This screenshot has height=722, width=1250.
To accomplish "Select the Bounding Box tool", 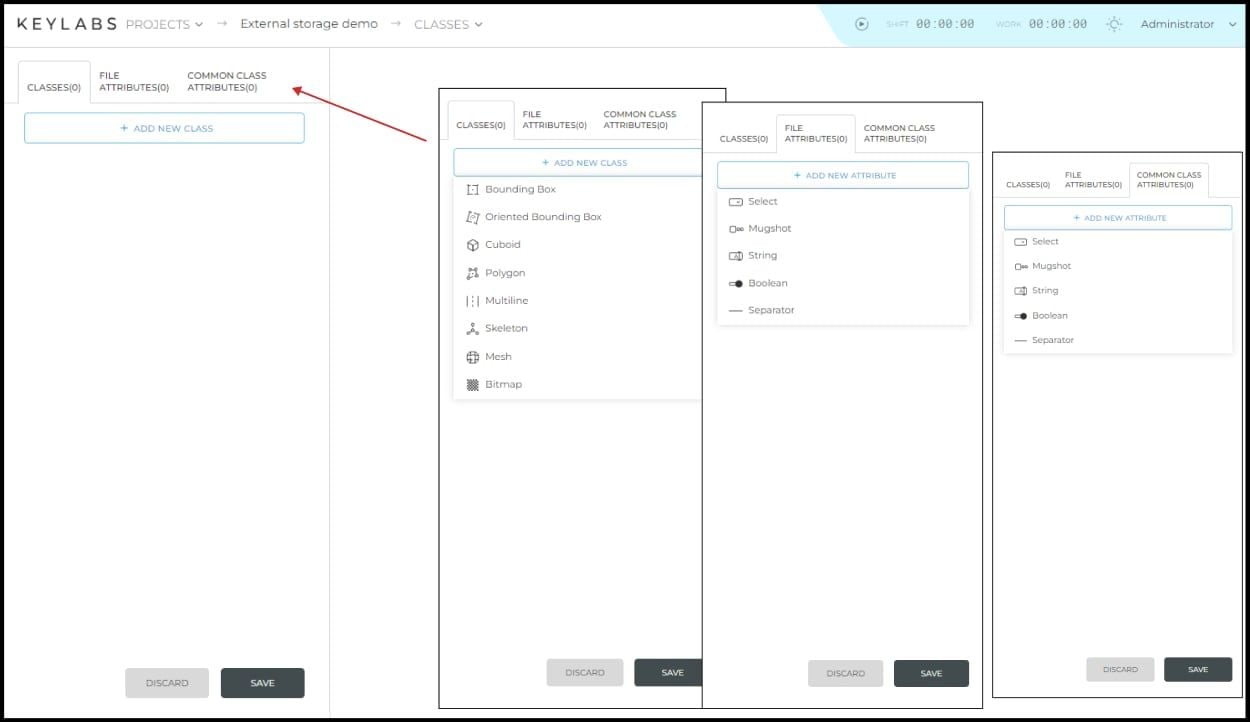I will pos(520,189).
